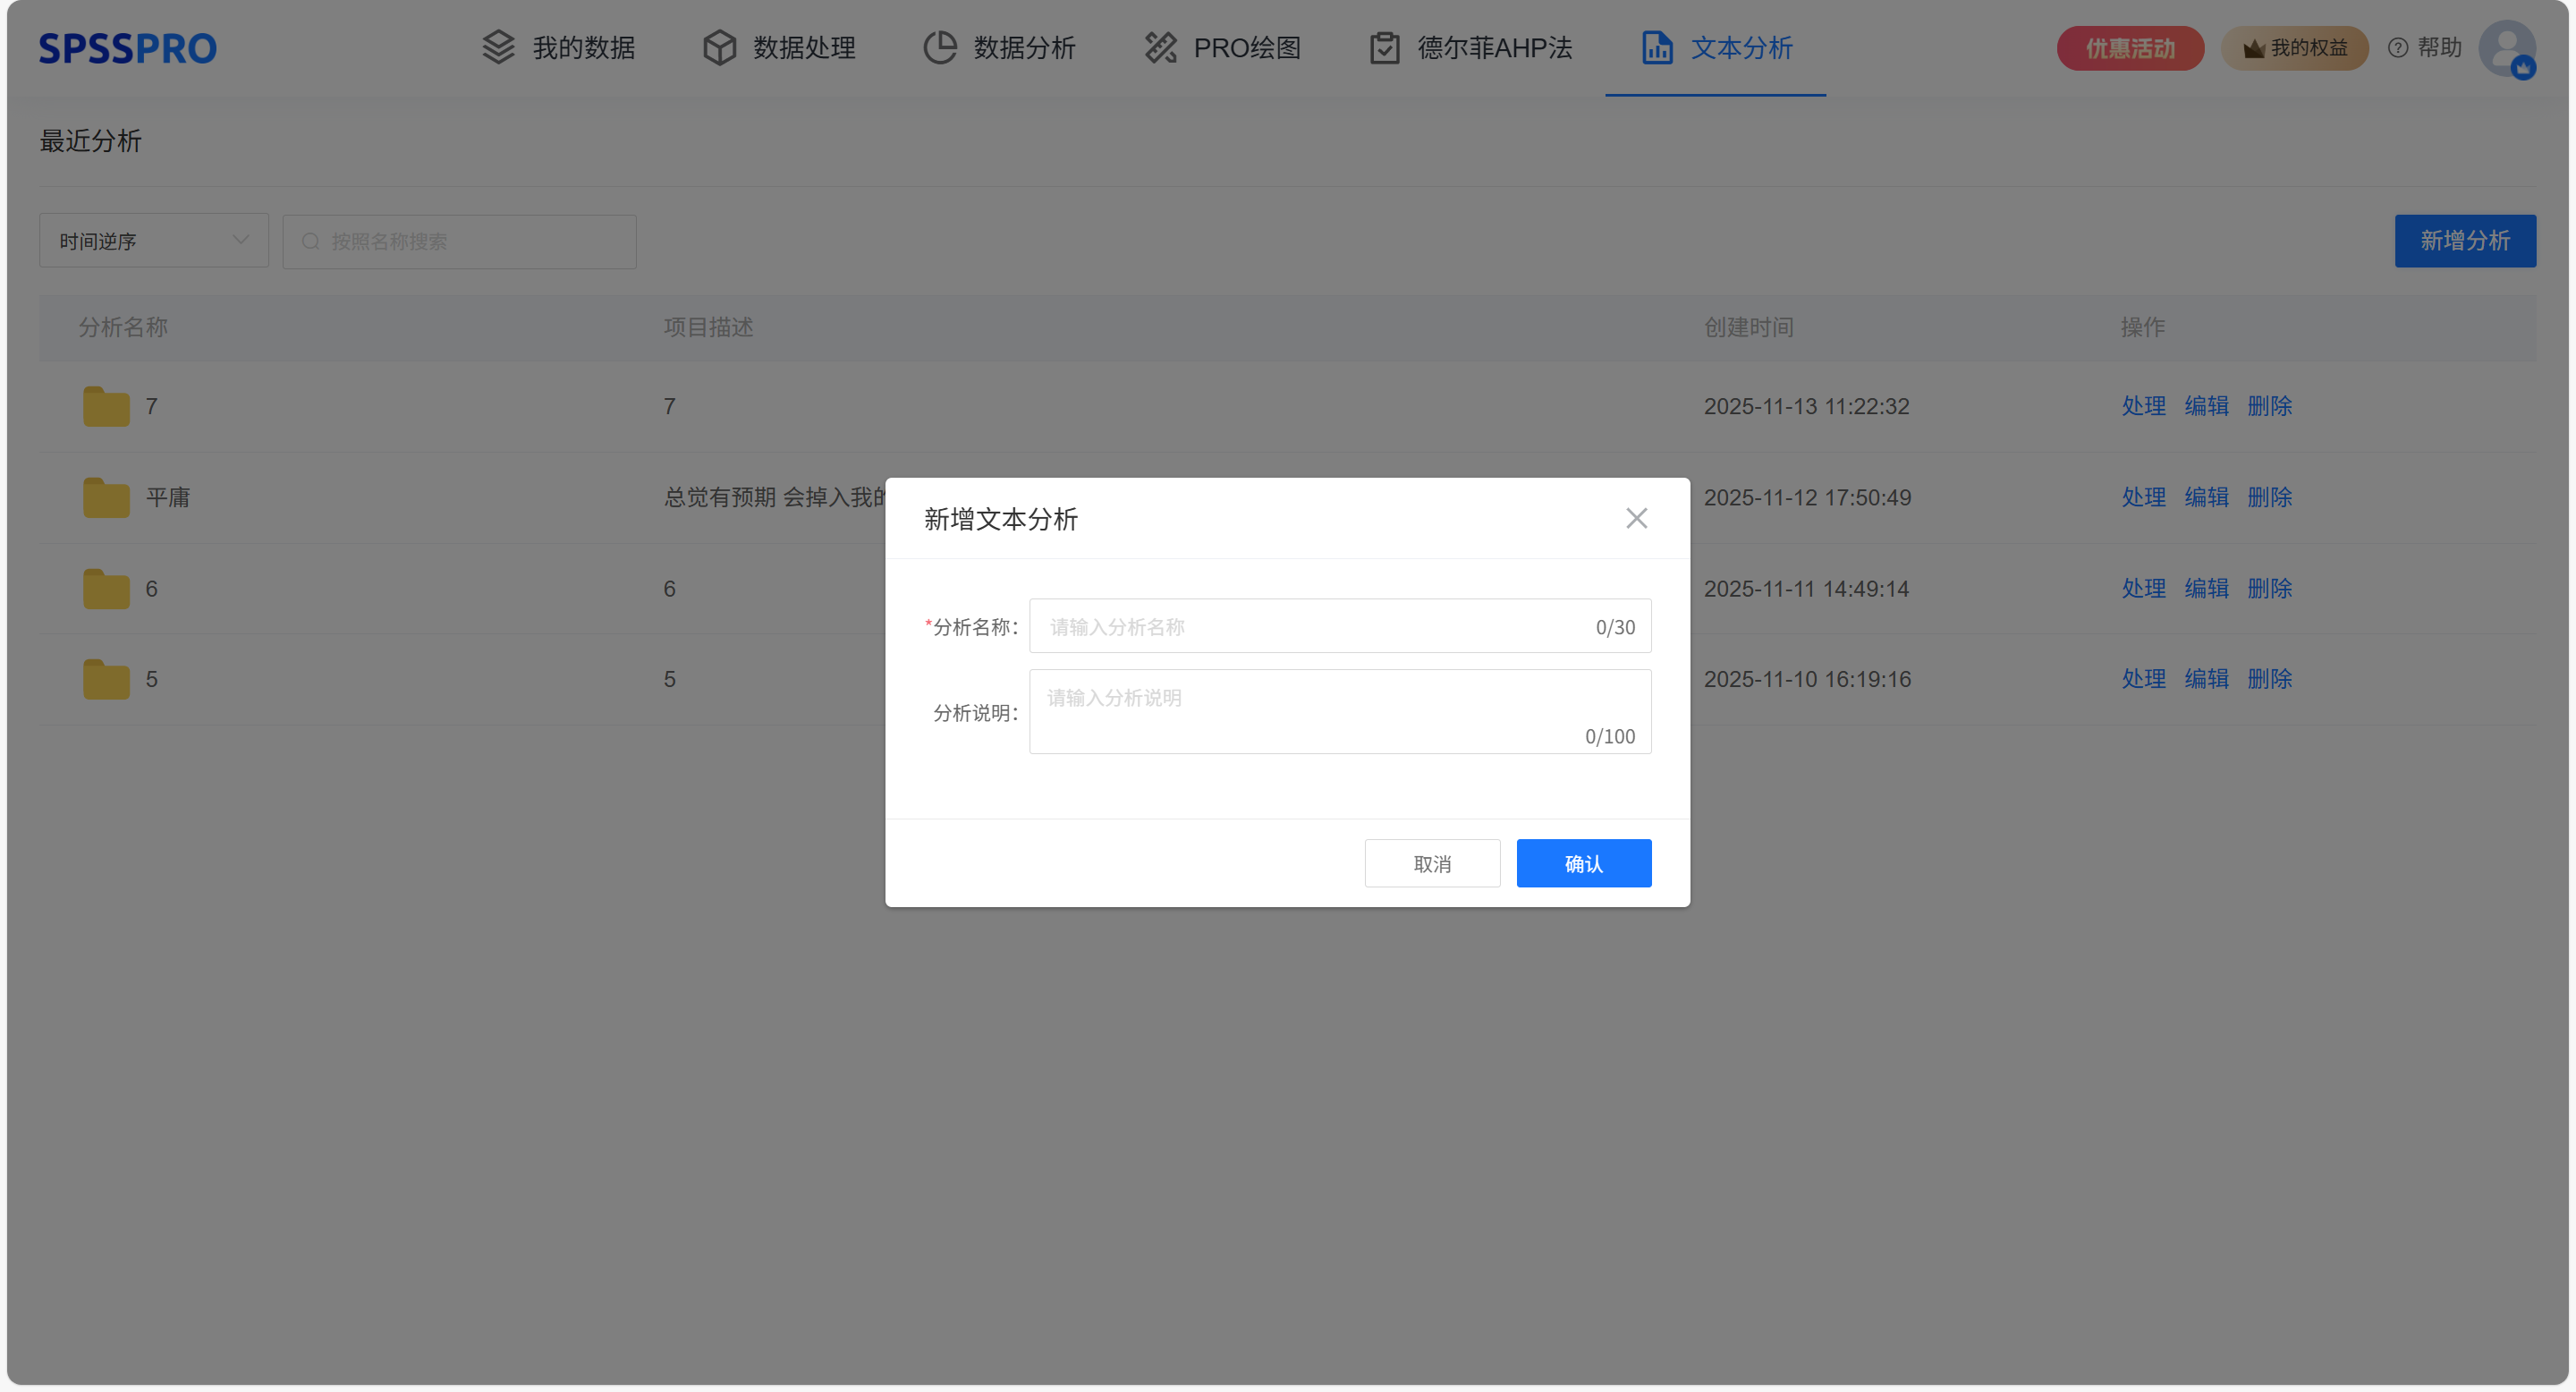This screenshot has width=2576, height=1392.
Task: Open the 数据分析 menu tab
Action: point(1024,47)
